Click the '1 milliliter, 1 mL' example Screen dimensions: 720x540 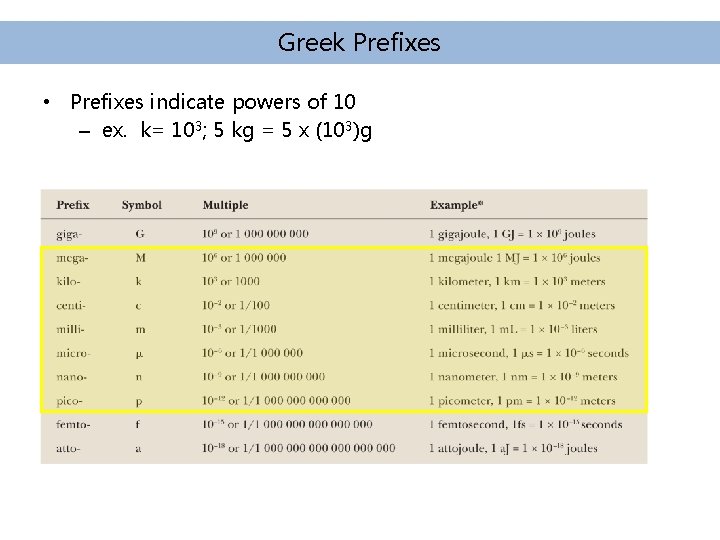tap(513, 329)
